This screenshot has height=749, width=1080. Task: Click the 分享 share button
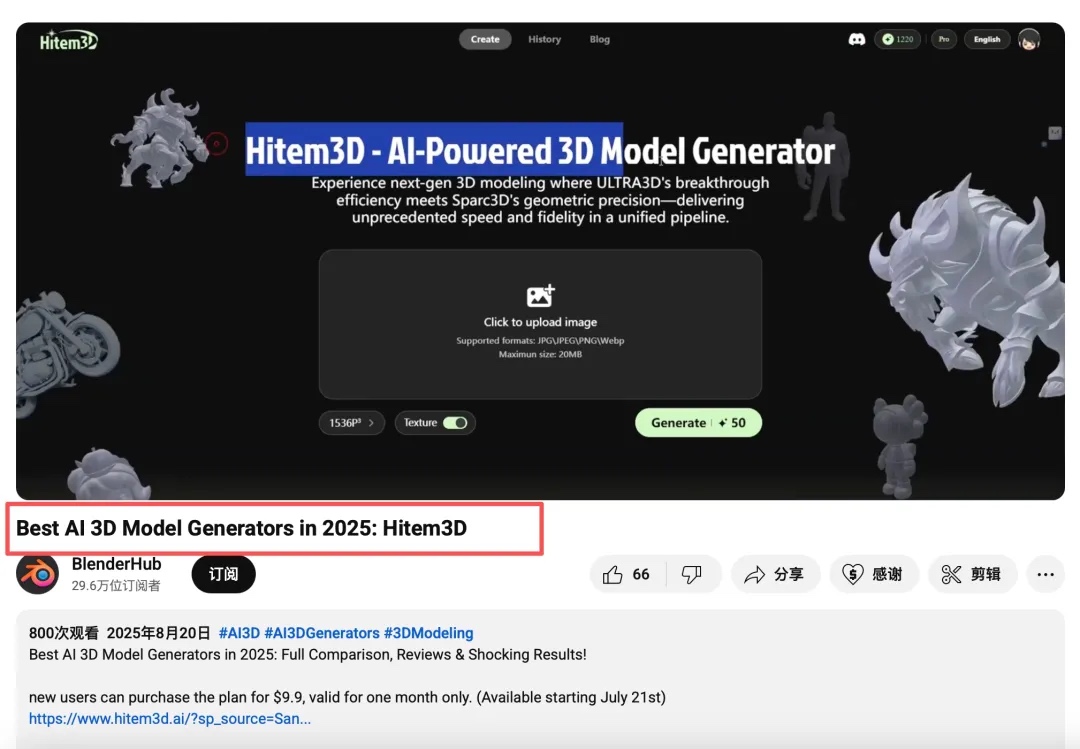click(x=775, y=574)
